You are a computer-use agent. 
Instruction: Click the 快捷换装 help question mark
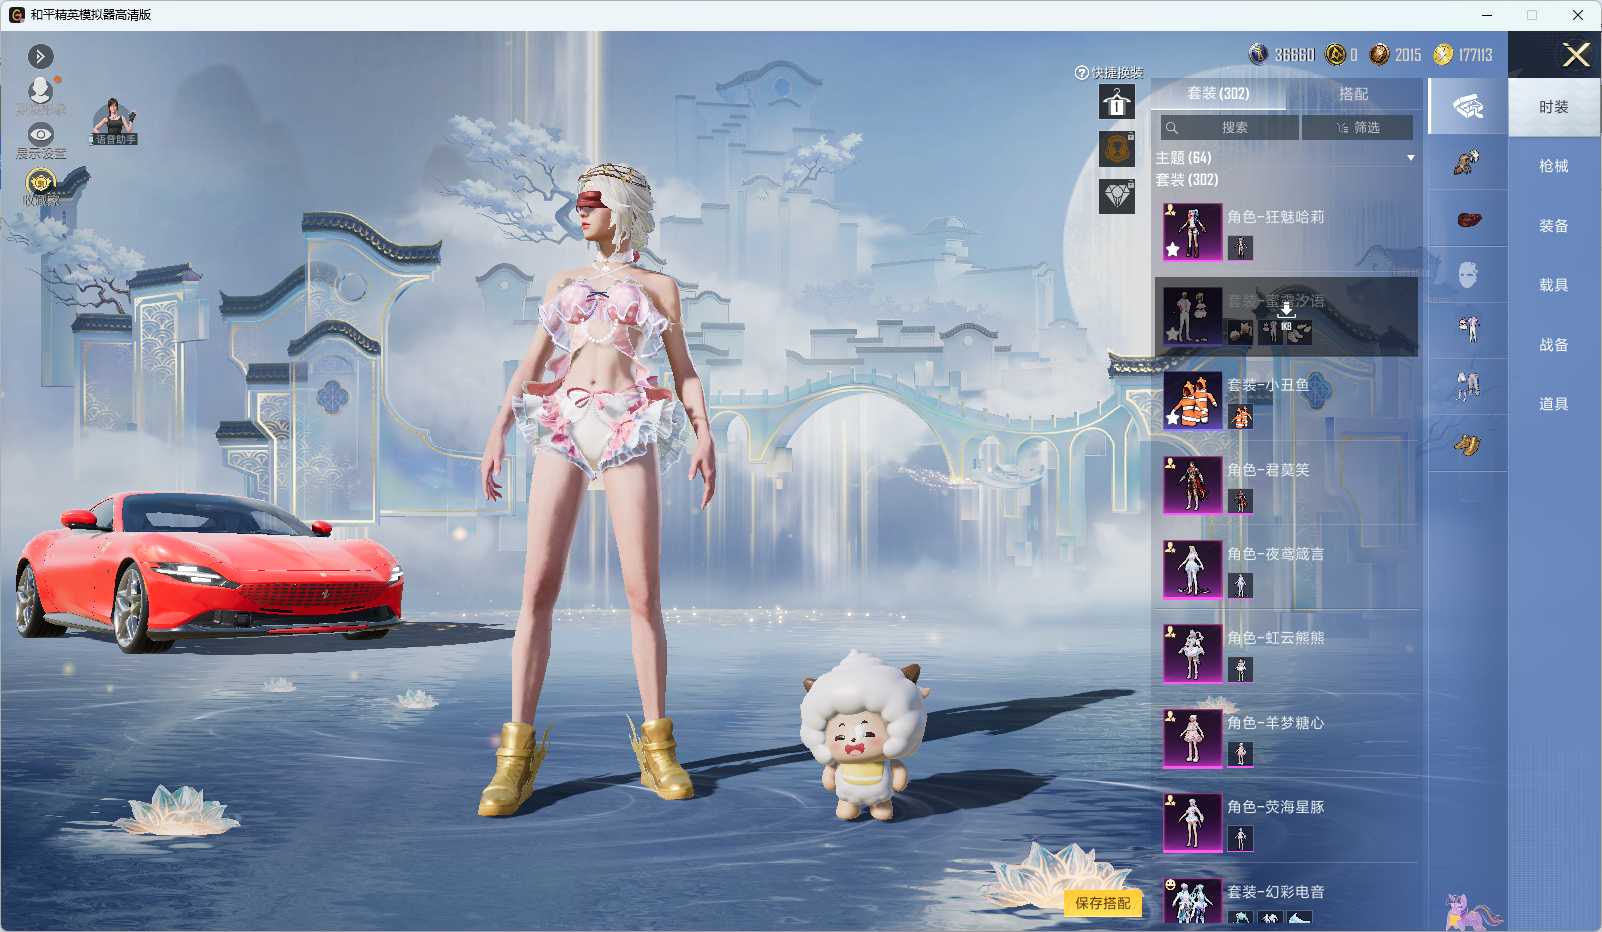pyautogui.click(x=1081, y=73)
